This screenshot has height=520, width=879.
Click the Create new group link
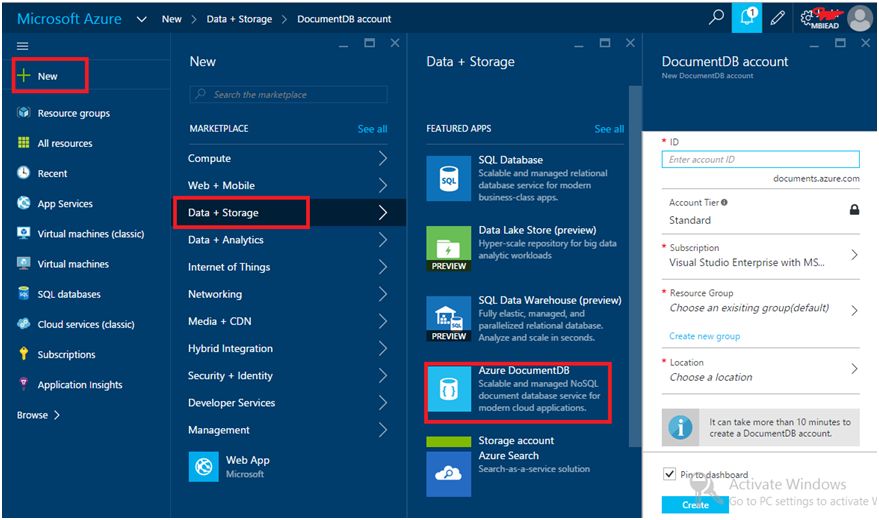click(704, 336)
